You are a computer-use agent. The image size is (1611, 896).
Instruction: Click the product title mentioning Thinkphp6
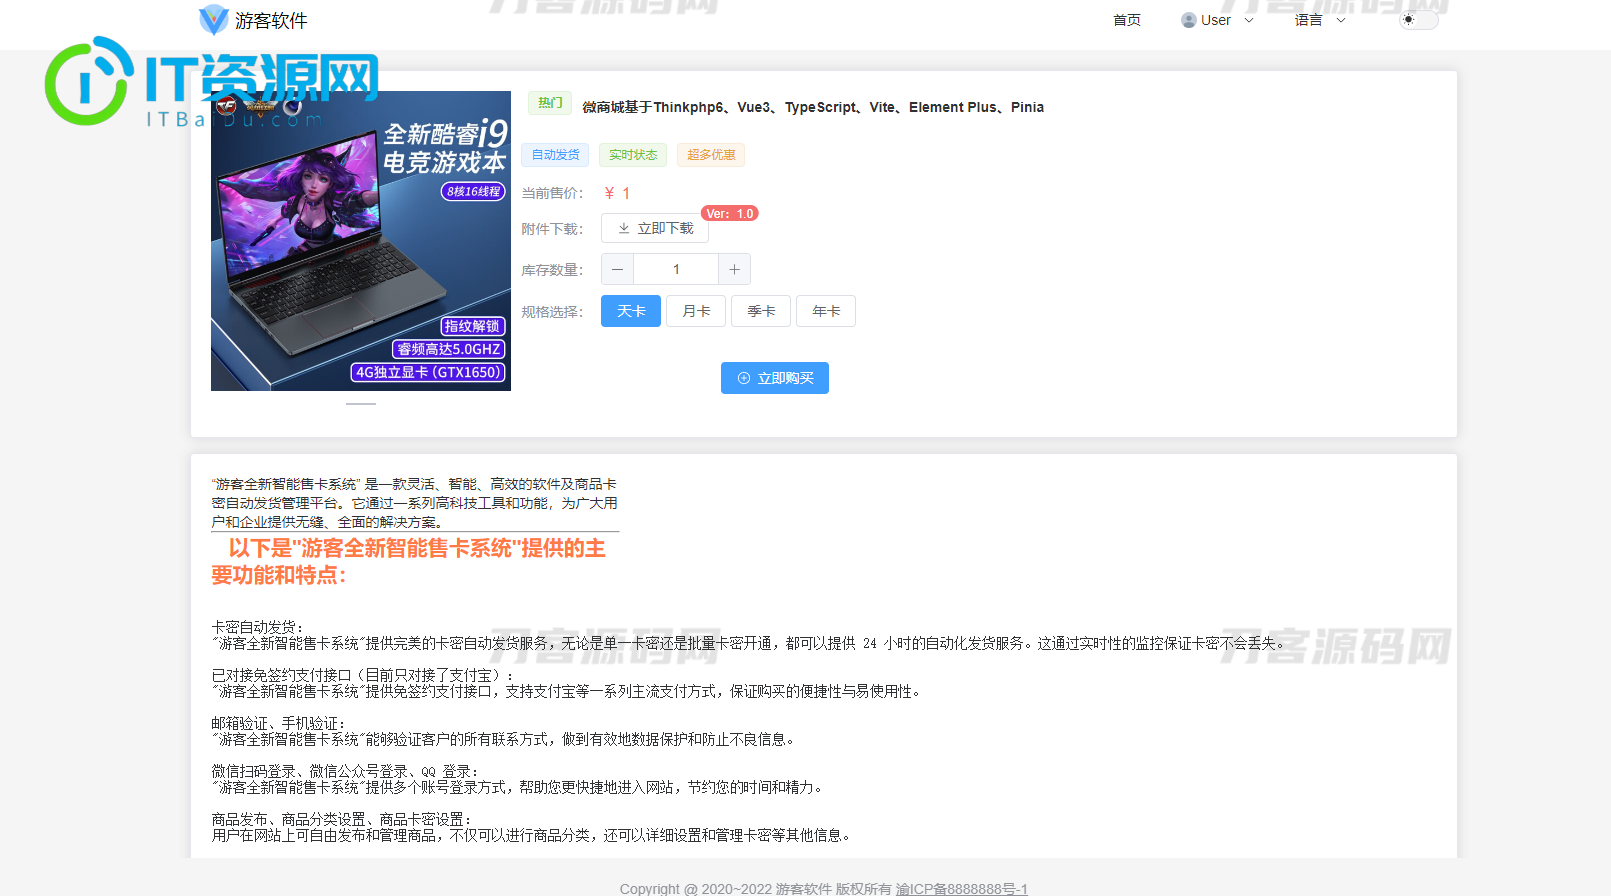813,107
